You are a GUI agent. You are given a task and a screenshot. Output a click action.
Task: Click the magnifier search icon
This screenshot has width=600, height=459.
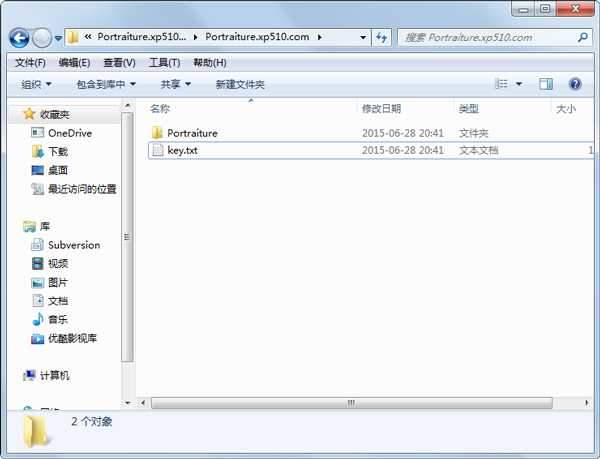(583, 37)
